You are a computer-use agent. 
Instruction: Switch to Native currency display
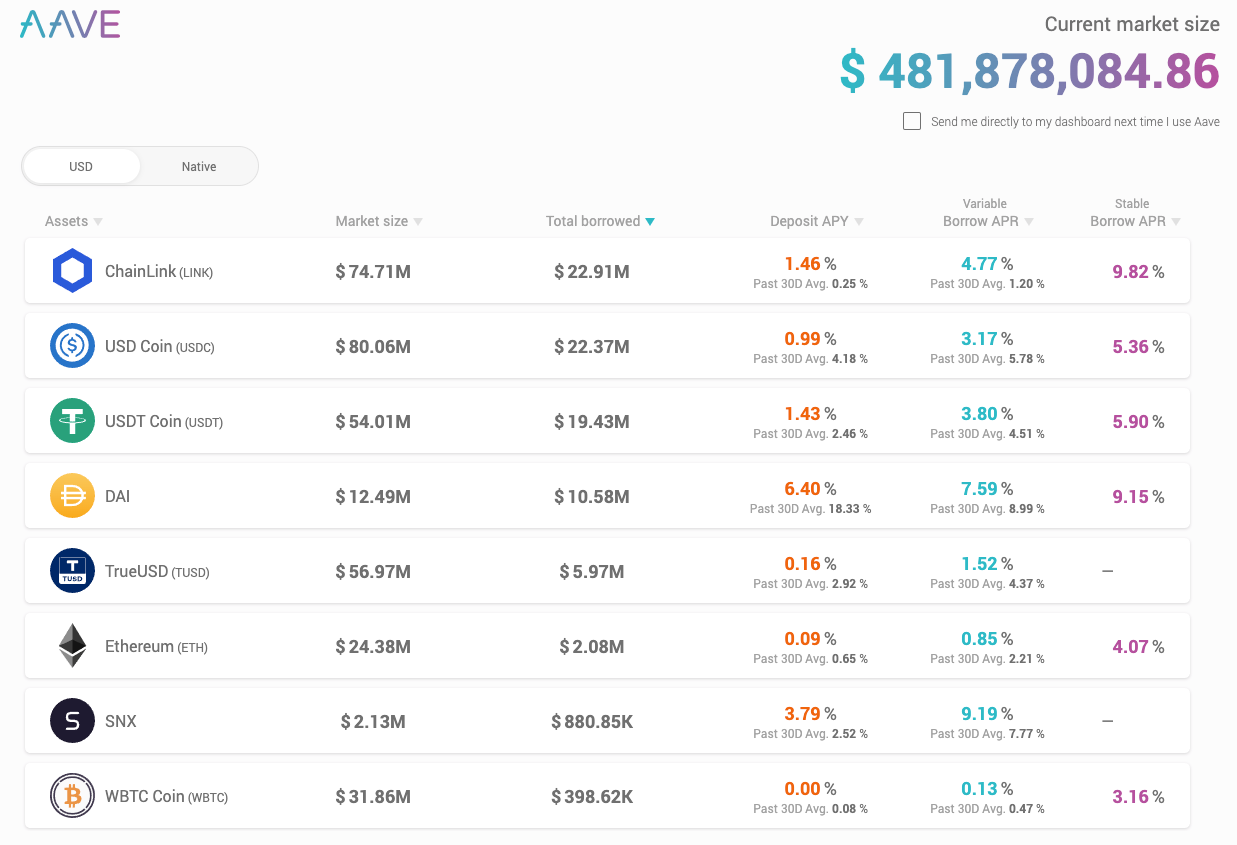pyautogui.click(x=199, y=166)
